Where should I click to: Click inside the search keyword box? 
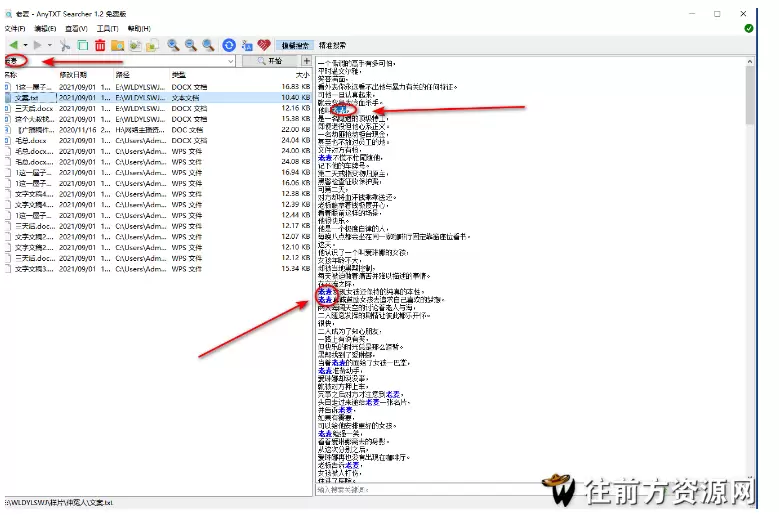(115, 61)
